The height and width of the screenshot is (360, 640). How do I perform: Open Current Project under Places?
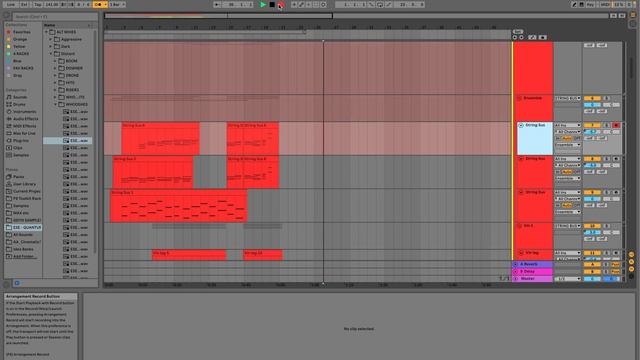(27, 191)
